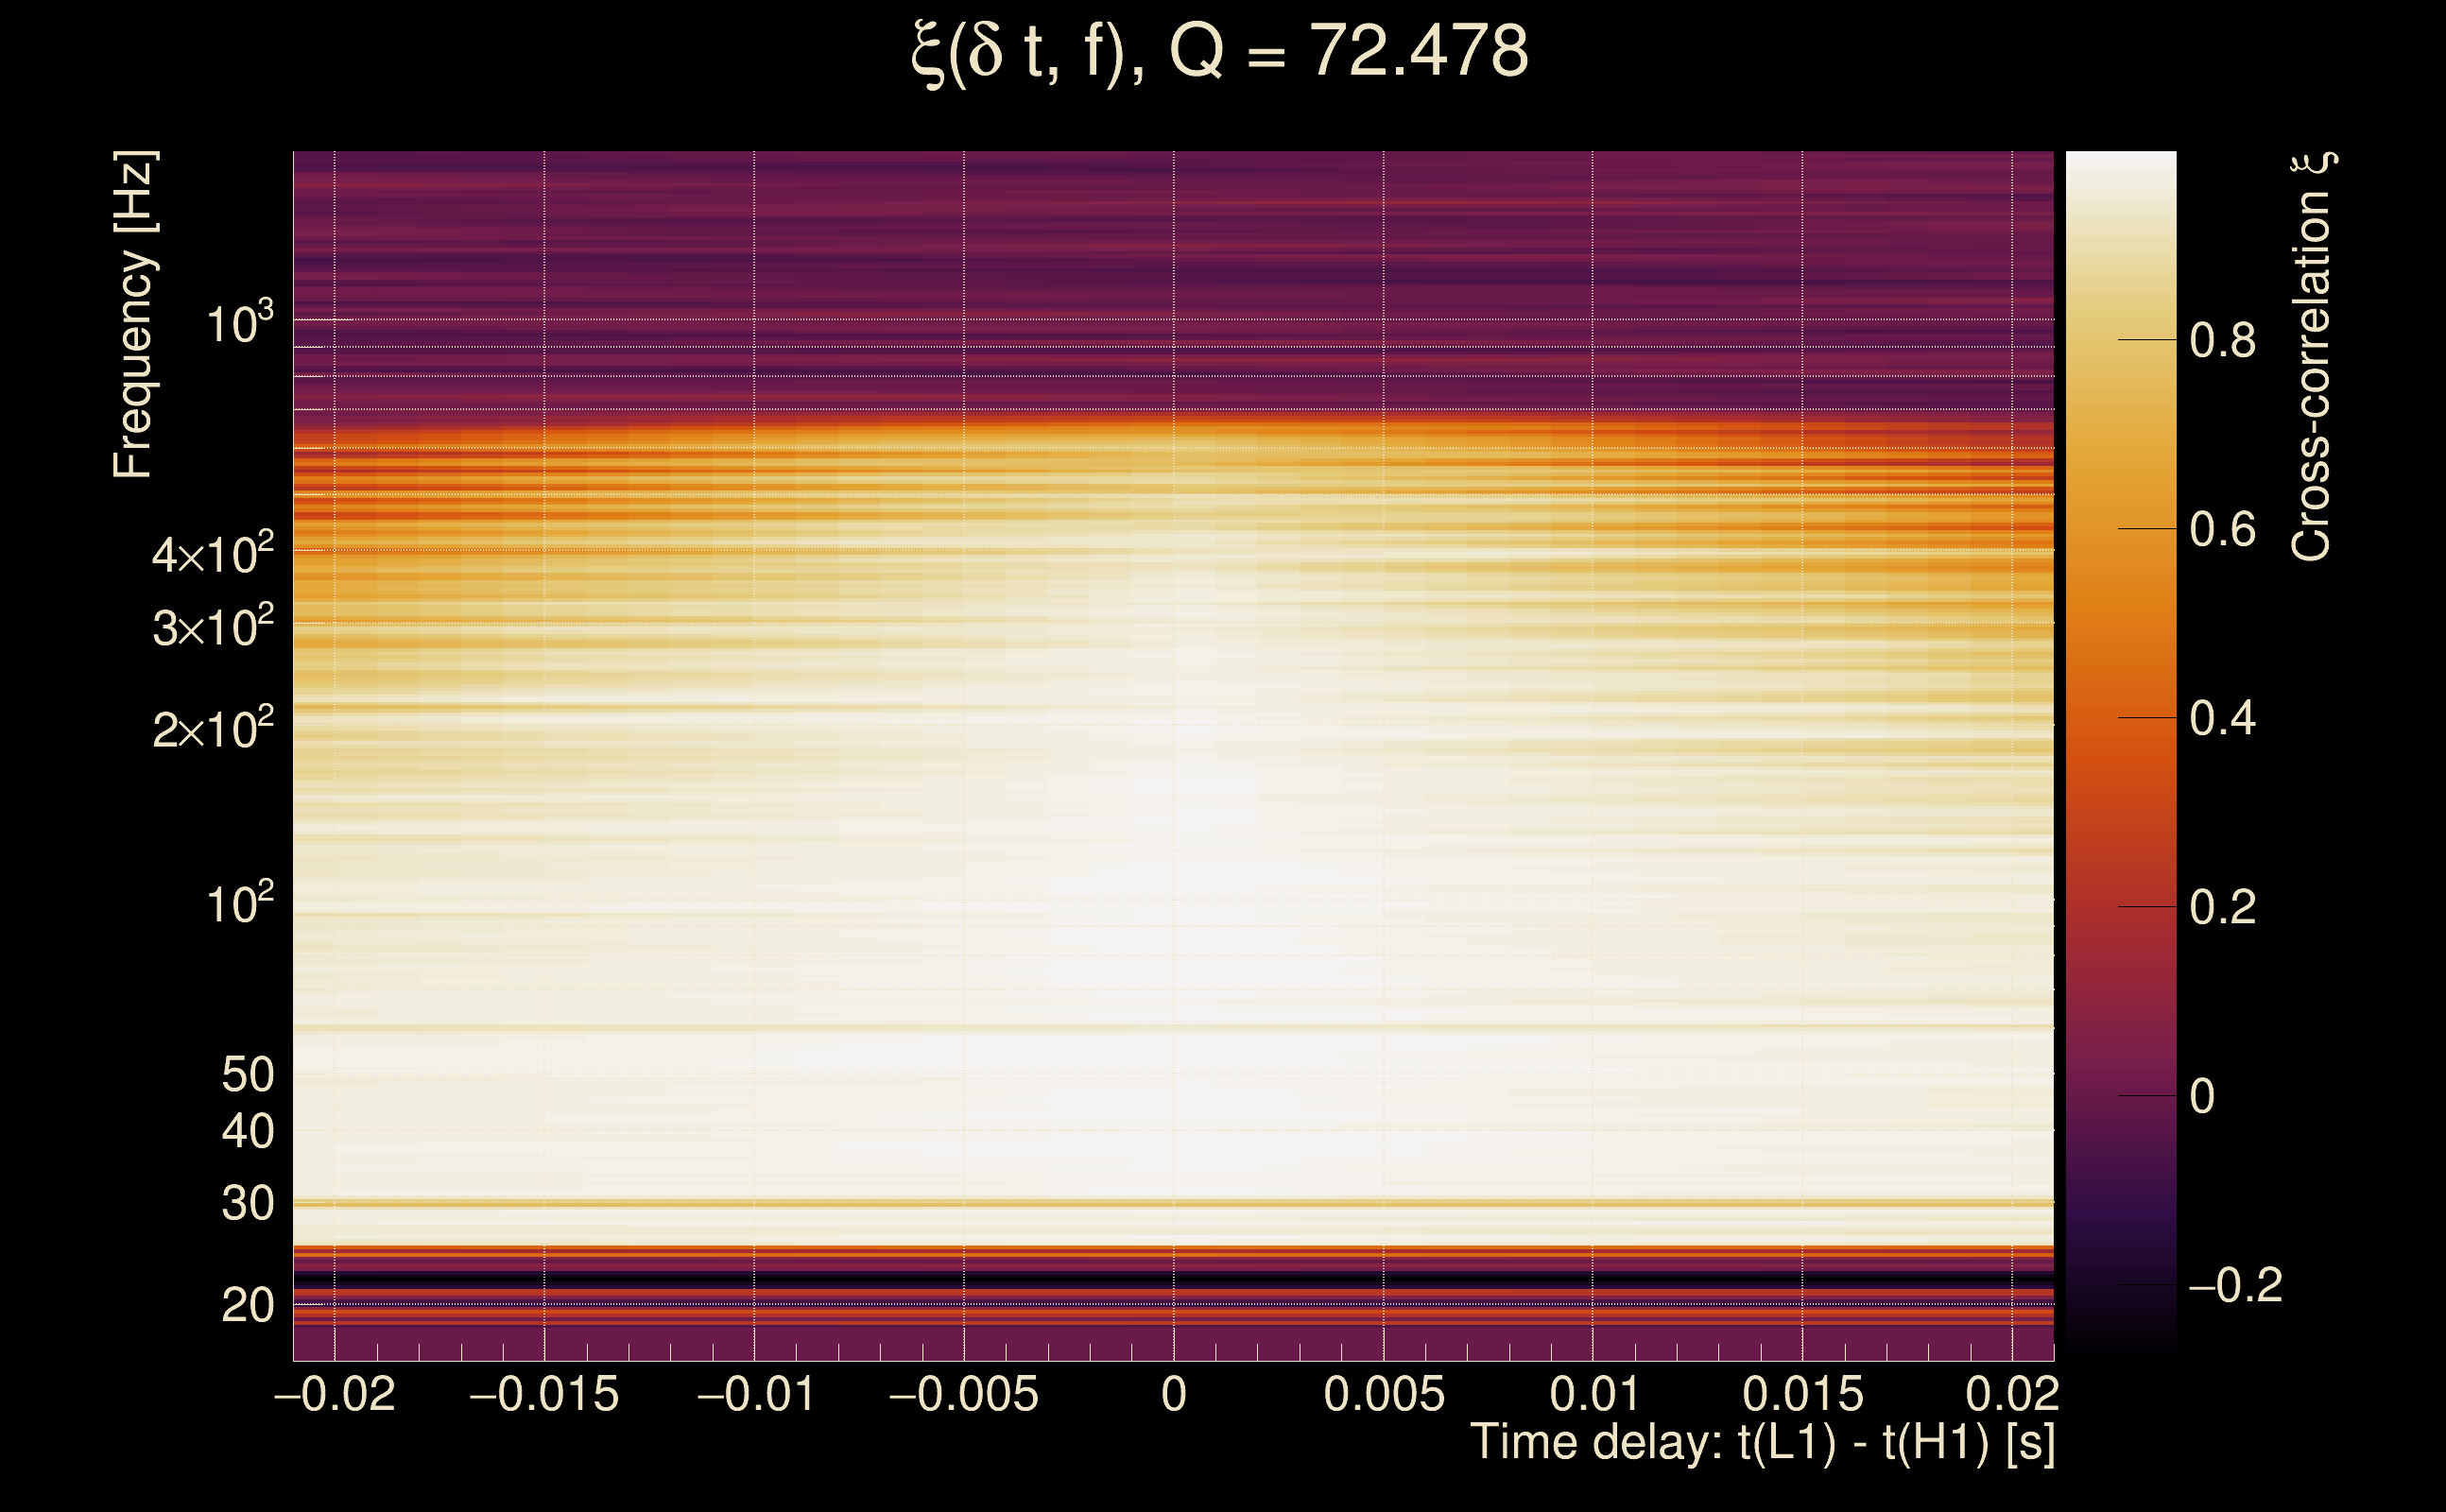Image resolution: width=2446 pixels, height=1512 pixels.
Task: Click the -0.02 x-axis tick label
Action: (335, 1394)
